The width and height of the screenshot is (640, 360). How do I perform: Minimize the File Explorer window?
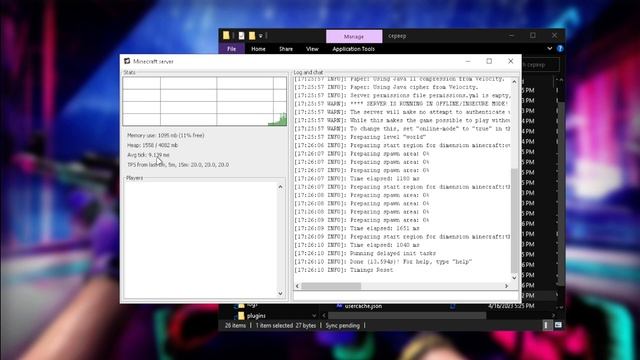point(511,36)
